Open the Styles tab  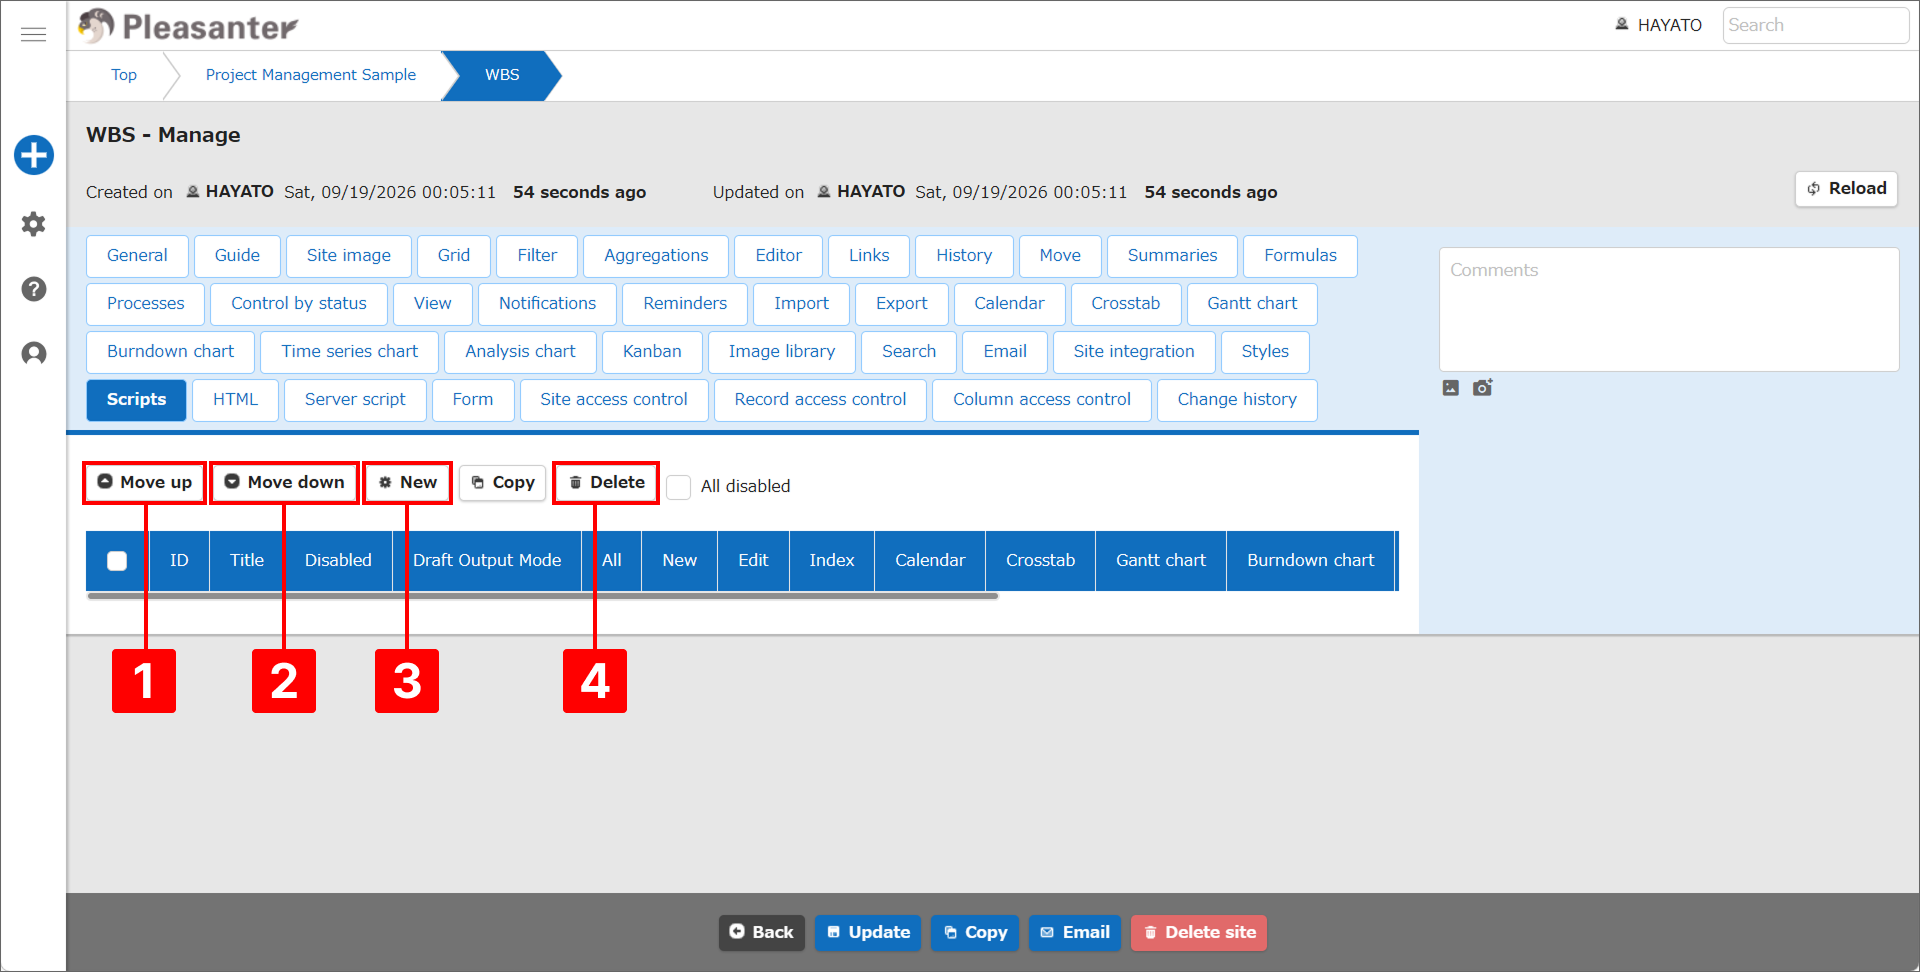(1265, 352)
